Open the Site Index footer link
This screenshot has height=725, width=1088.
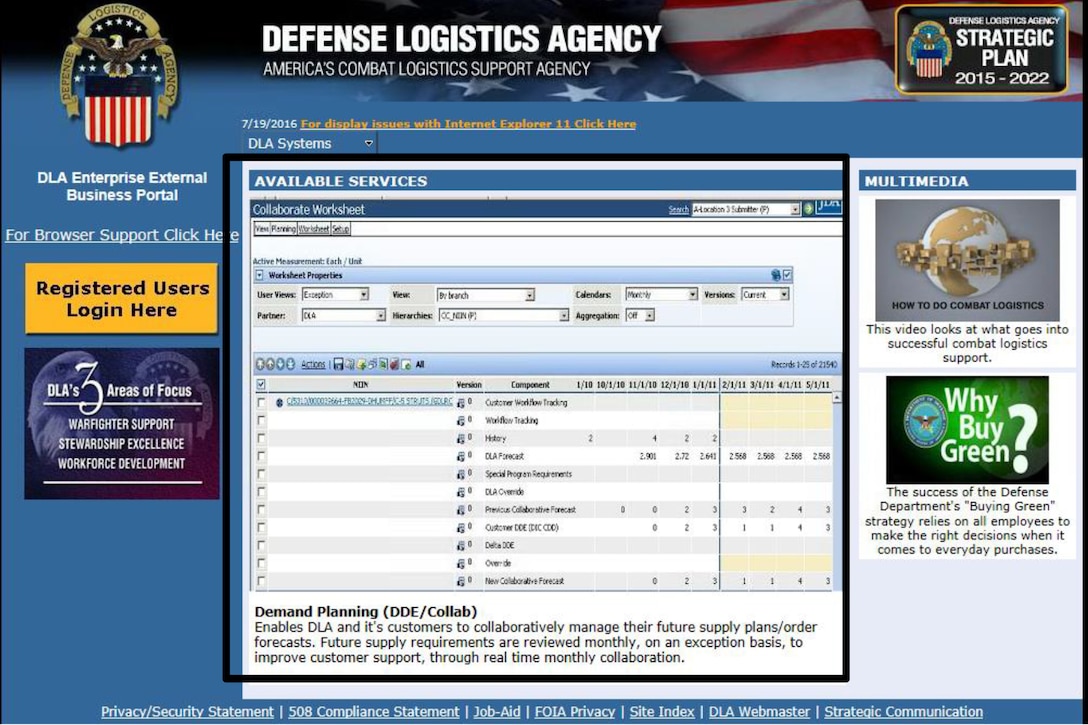(662, 711)
